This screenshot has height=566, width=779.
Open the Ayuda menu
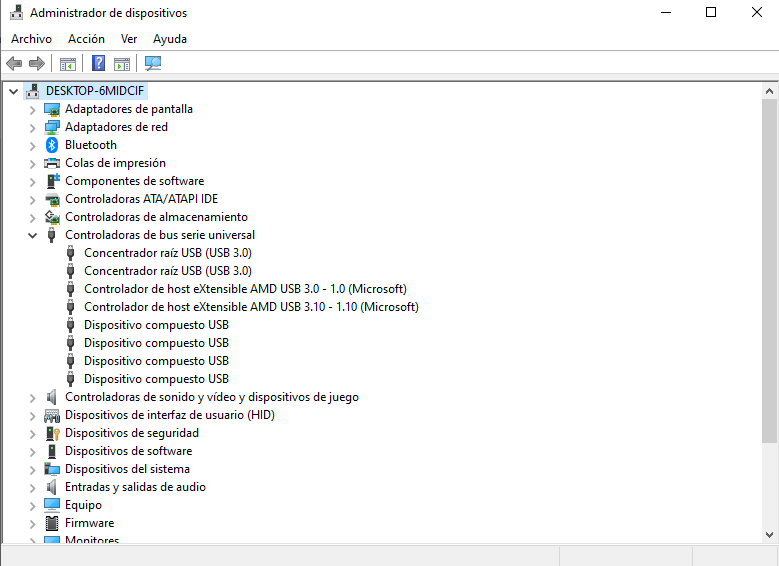pos(170,39)
